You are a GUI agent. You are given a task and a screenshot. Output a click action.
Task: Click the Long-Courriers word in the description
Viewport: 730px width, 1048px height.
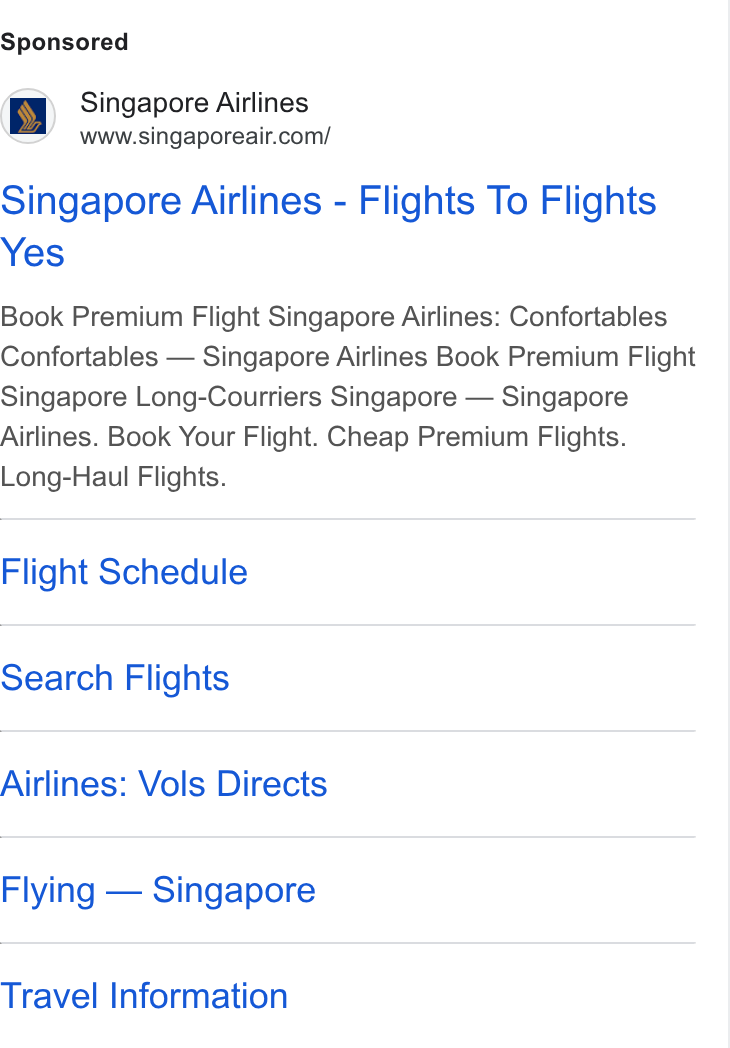229,397
